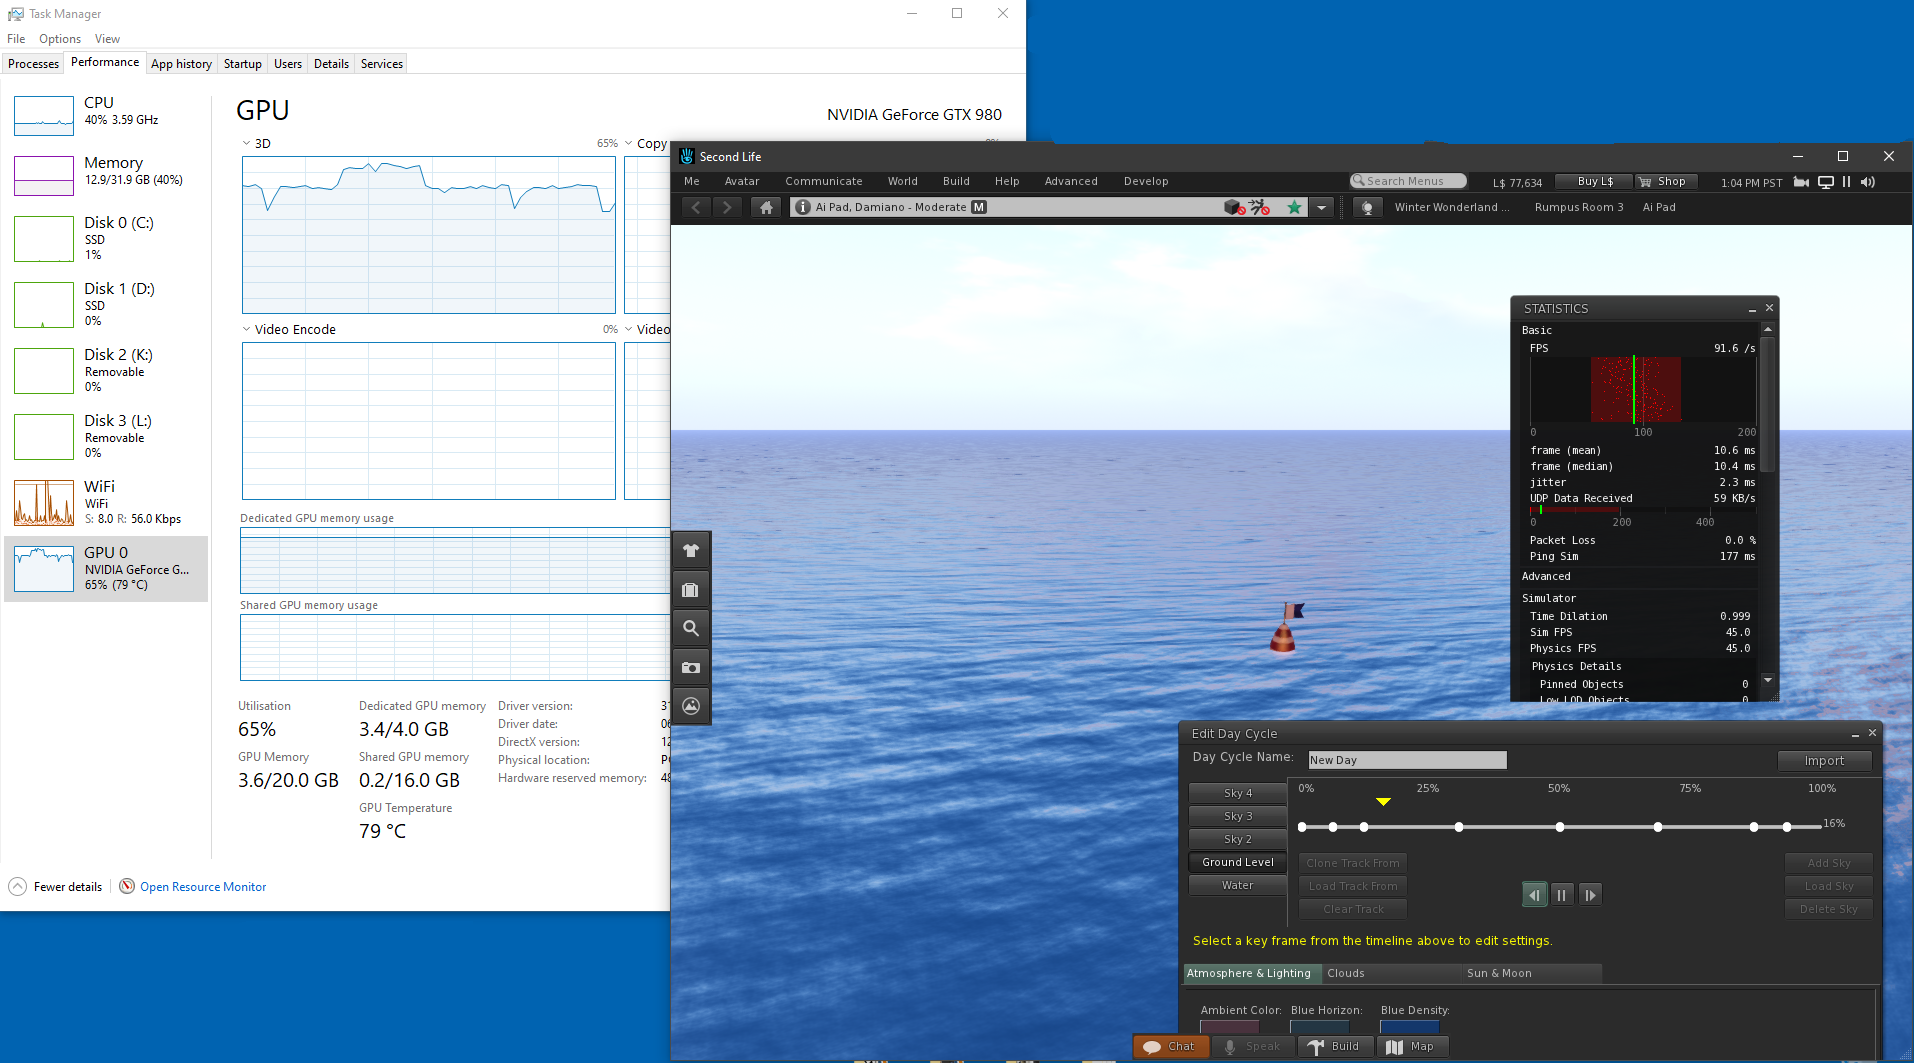This screenshot has height=1063, width=1914.
Task: Open place info icon in location bar
Action: pyautogui.click(x=802, y=207)
